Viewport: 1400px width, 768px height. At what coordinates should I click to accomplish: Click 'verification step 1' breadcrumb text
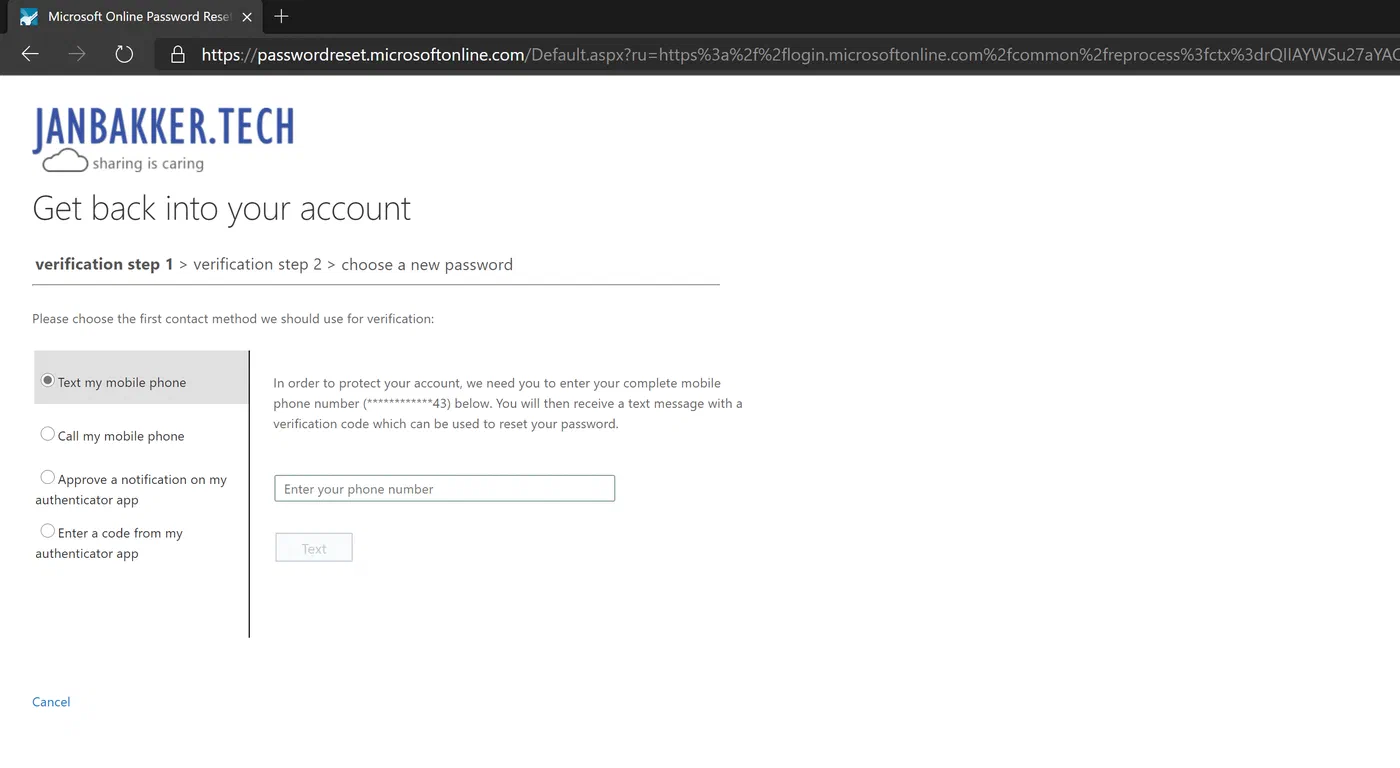tap(104, 264)
